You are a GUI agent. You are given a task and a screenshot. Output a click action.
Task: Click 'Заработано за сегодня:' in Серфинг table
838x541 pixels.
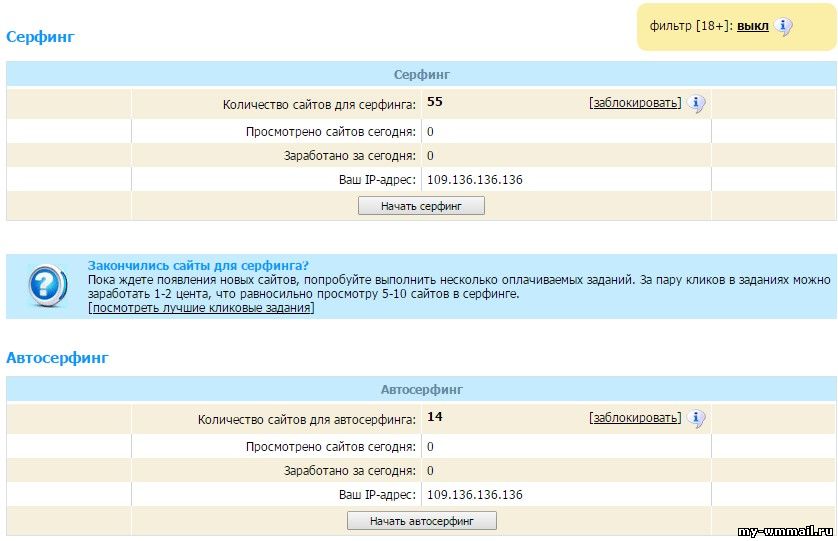pos(350,156)
